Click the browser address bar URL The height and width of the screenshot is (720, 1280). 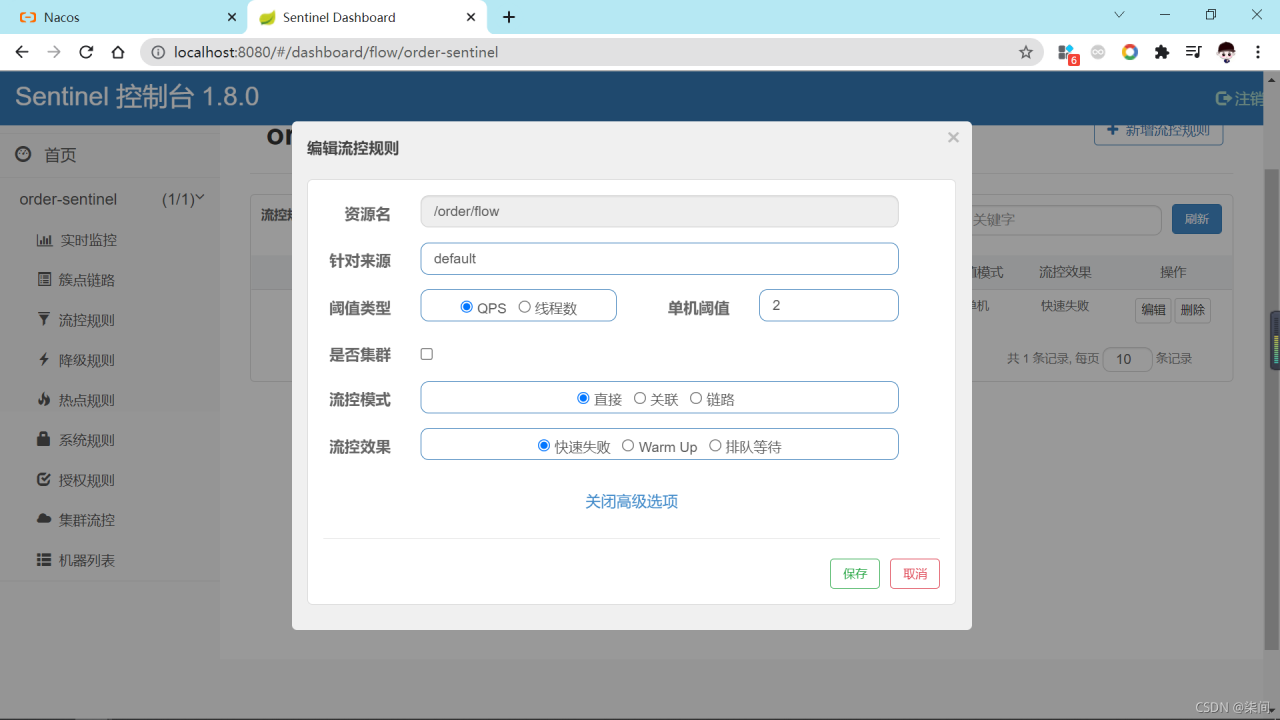(336, 52)
